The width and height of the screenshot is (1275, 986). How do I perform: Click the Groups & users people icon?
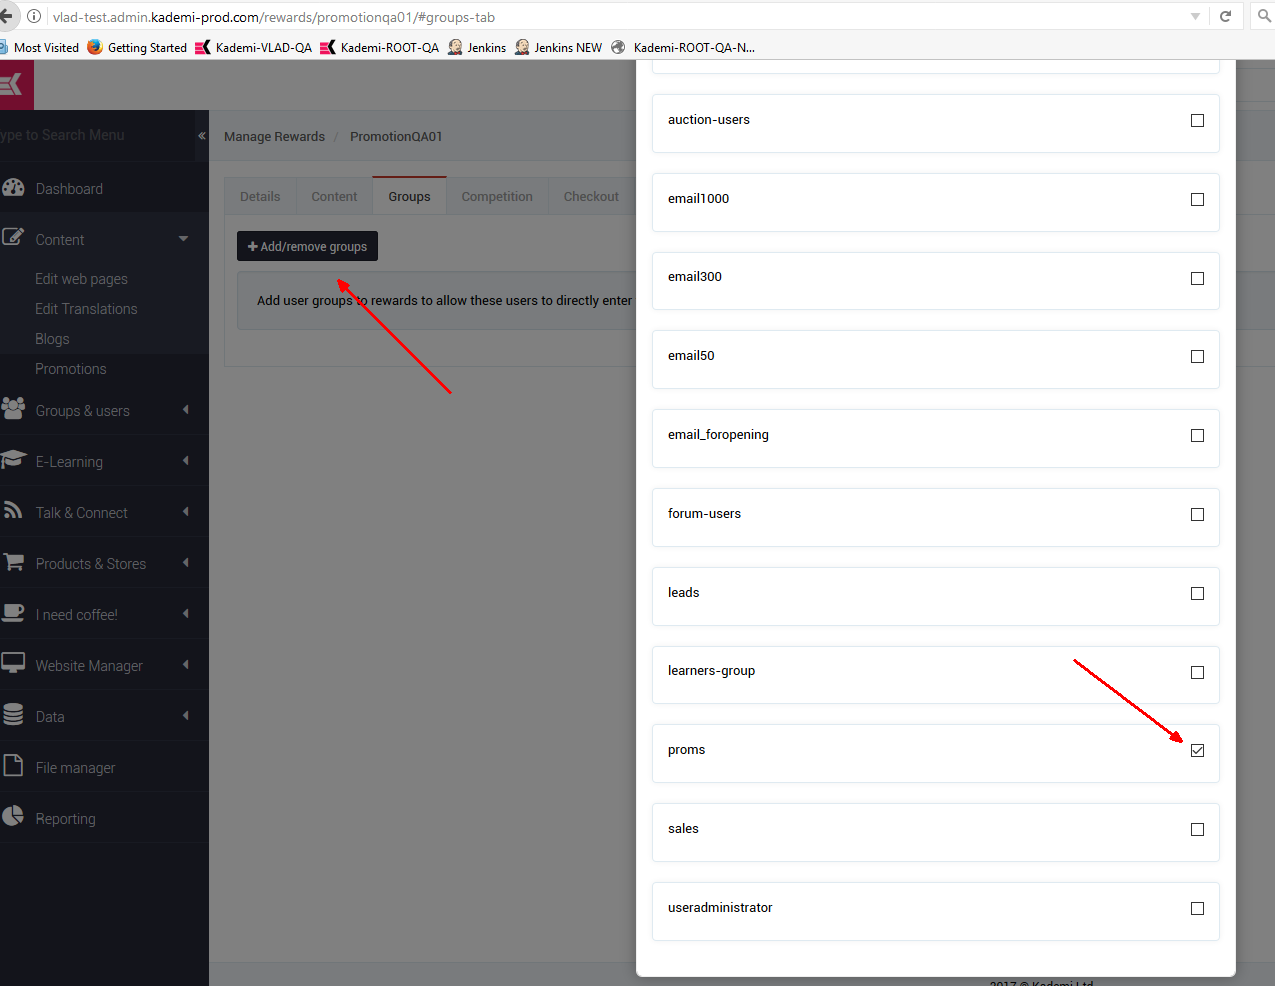13,409
